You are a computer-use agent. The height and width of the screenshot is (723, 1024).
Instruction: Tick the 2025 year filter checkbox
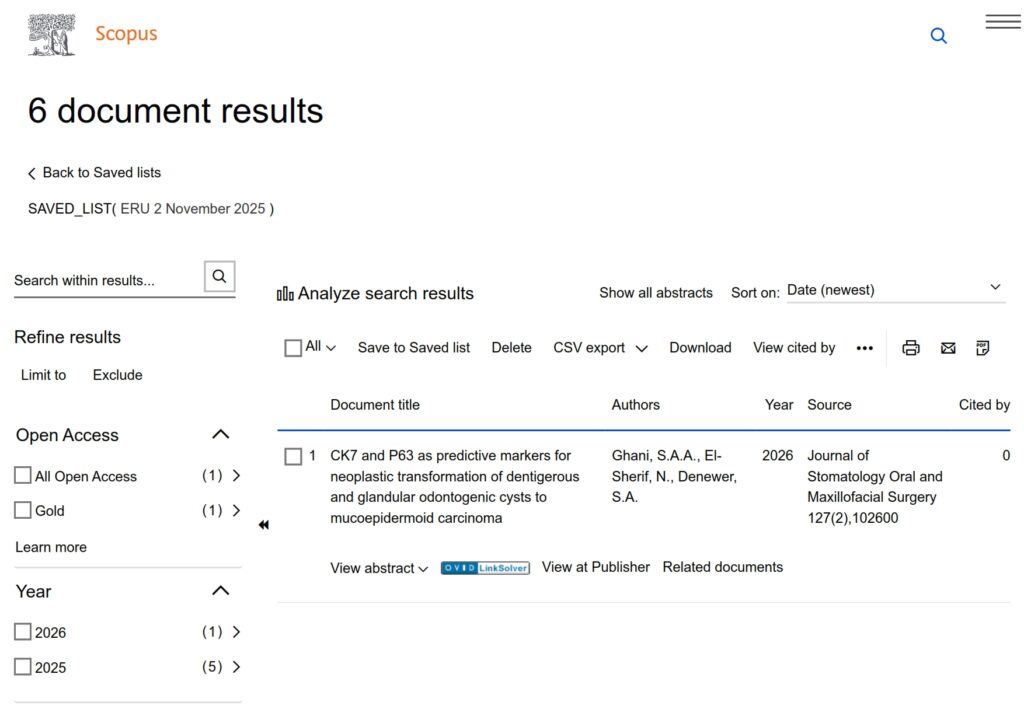[23, 667]
